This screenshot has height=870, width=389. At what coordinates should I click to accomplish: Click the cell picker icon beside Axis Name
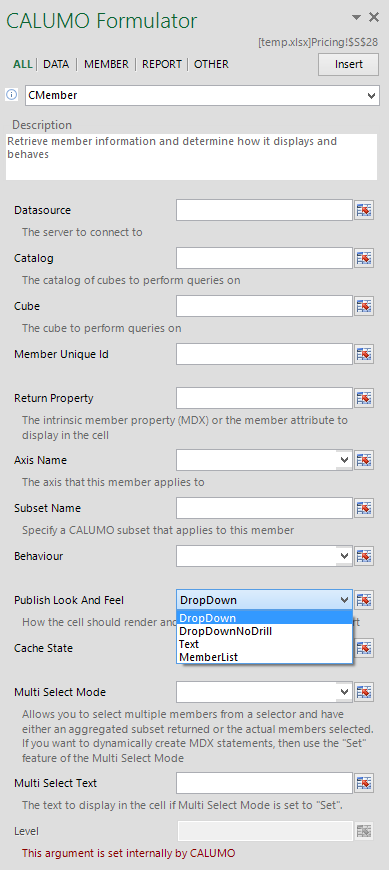click(363, 460)
